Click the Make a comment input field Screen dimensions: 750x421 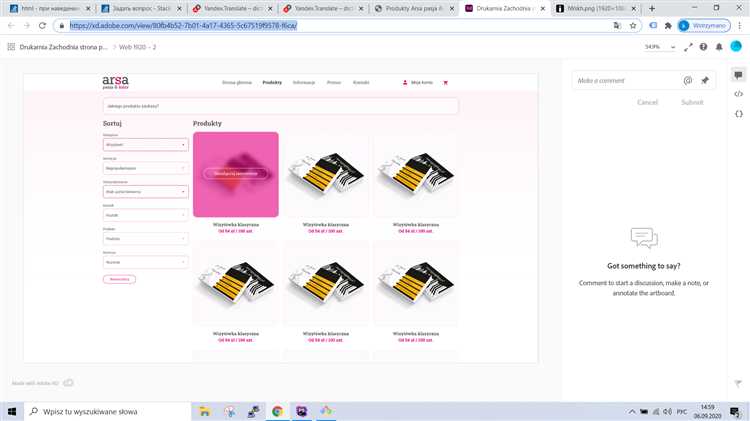click(x=625, y=80)
